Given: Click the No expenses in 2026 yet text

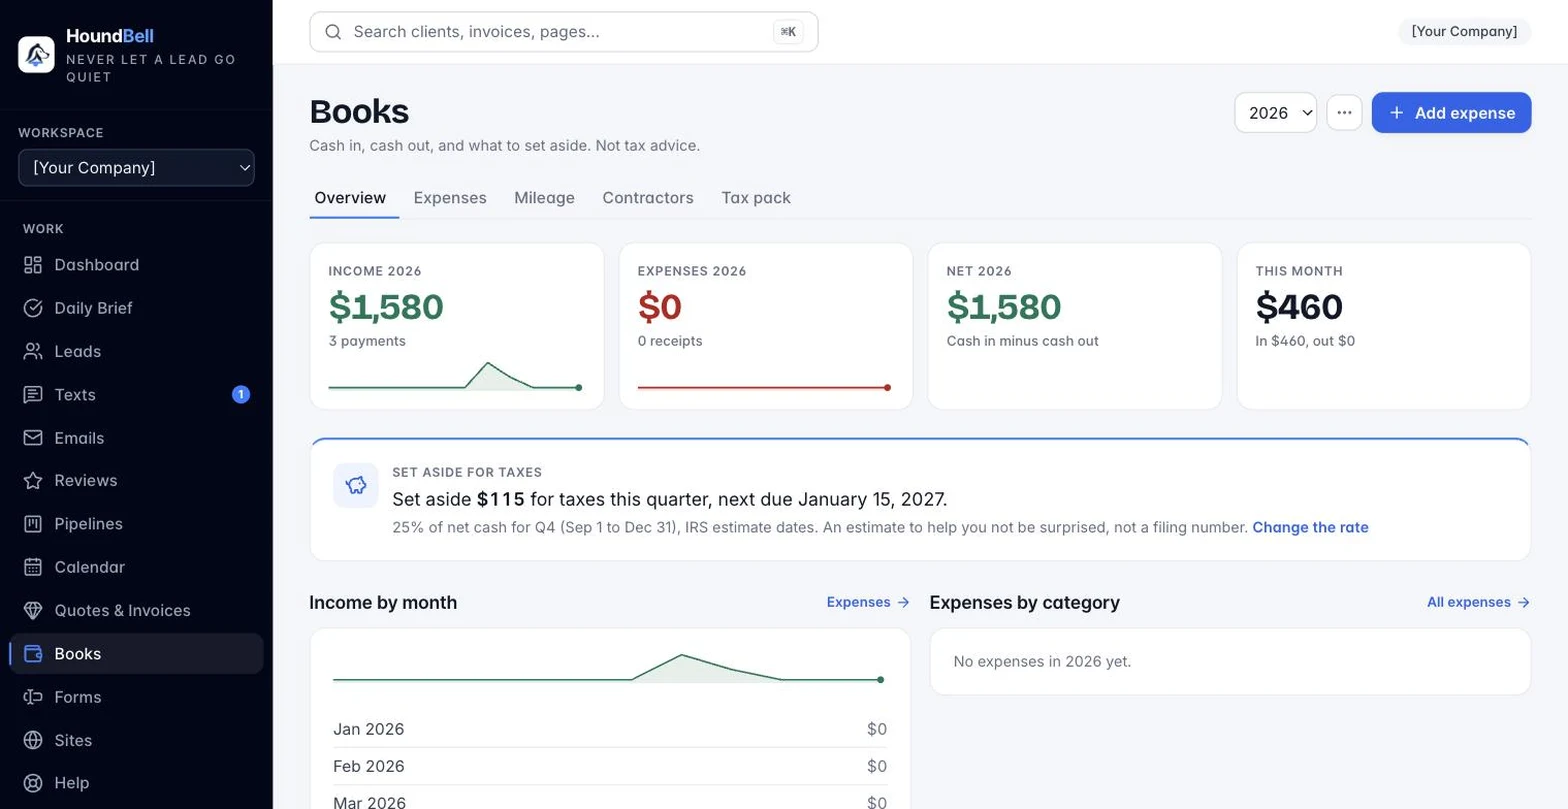Looking at the screenshot, I should (1042, 661).
